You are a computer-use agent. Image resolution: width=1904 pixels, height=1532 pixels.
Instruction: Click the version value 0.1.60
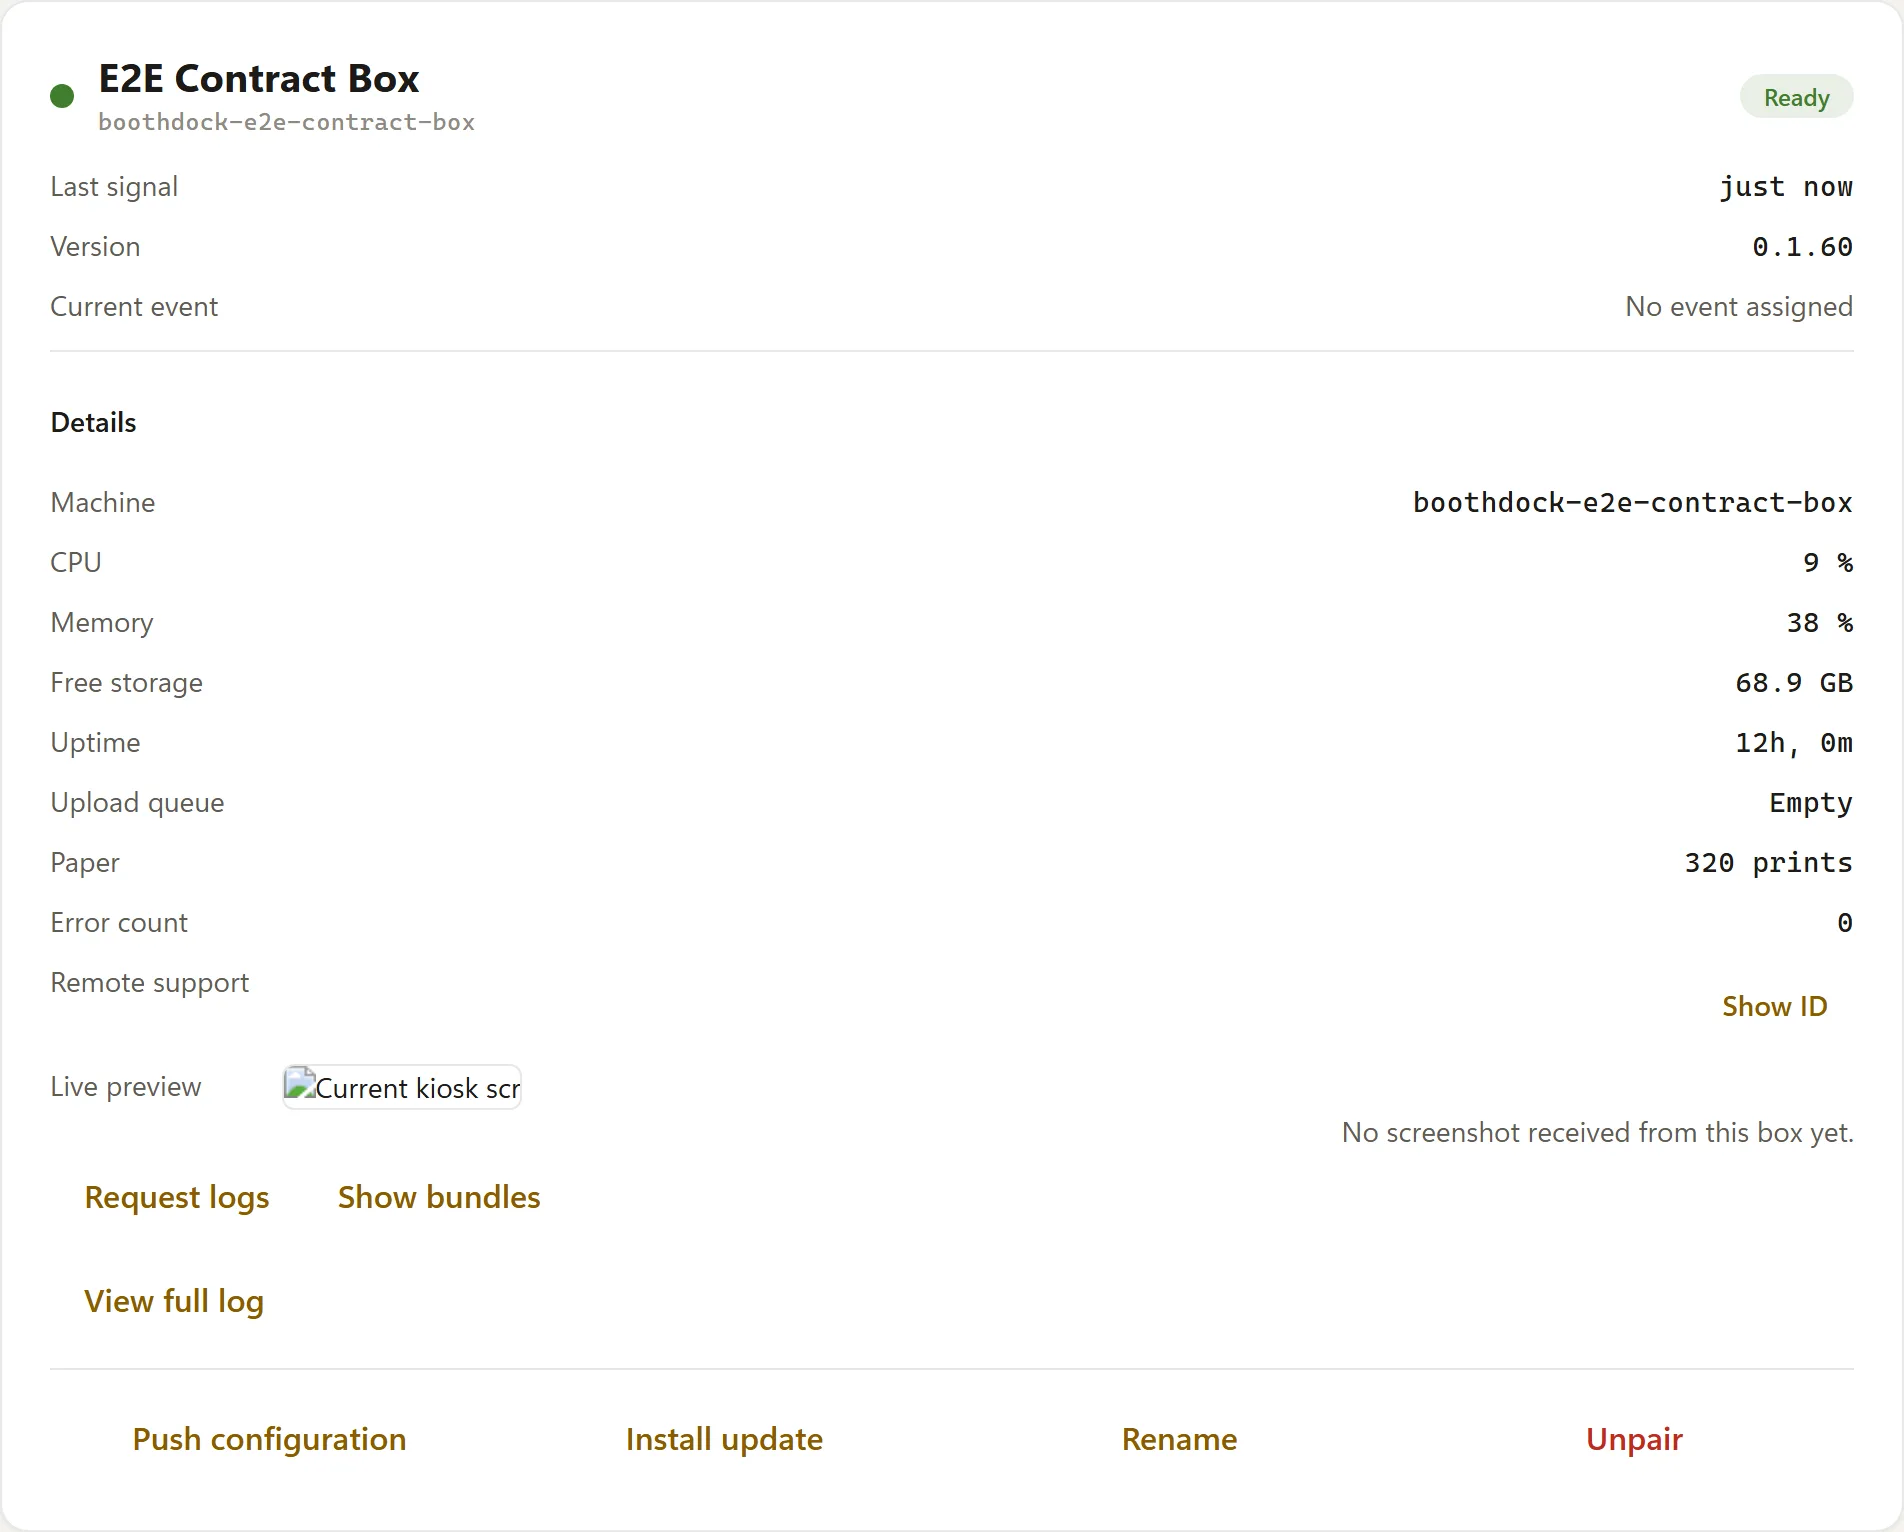tap(1802, 247)
